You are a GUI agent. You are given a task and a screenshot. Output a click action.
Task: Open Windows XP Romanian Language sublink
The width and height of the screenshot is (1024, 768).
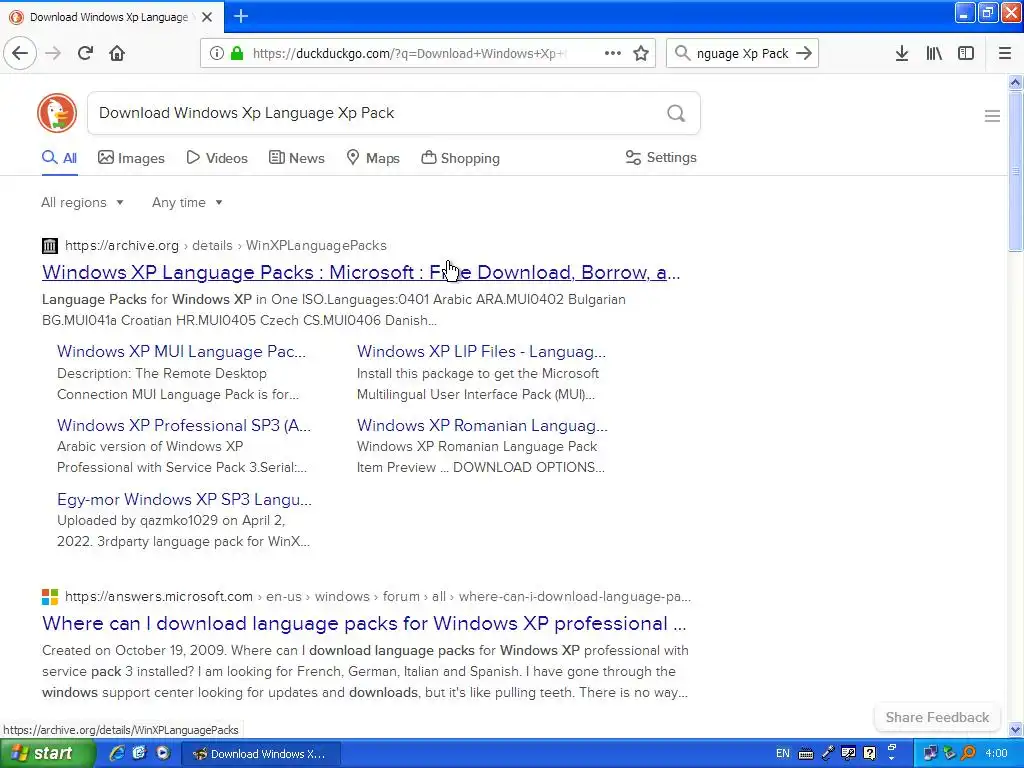482,425
